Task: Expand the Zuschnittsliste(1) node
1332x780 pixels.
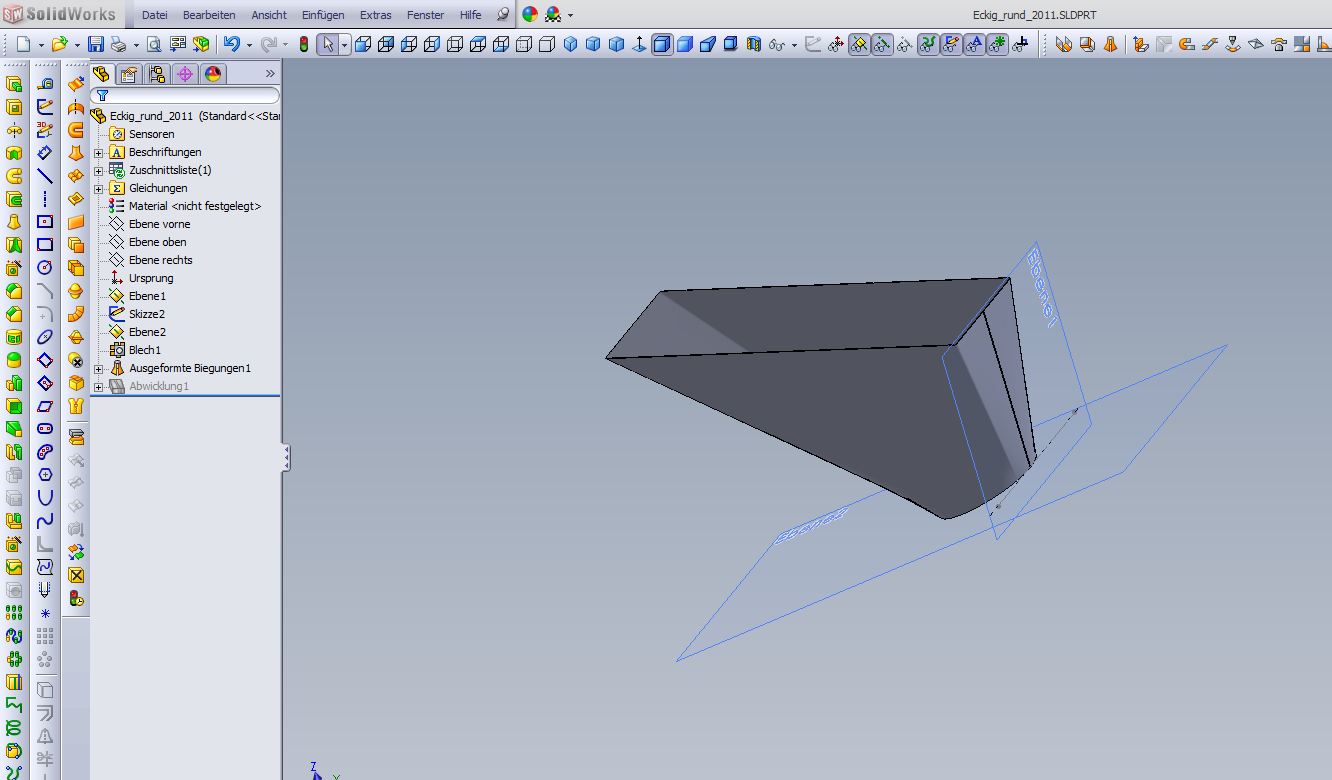Action: [x=99, y=170]
